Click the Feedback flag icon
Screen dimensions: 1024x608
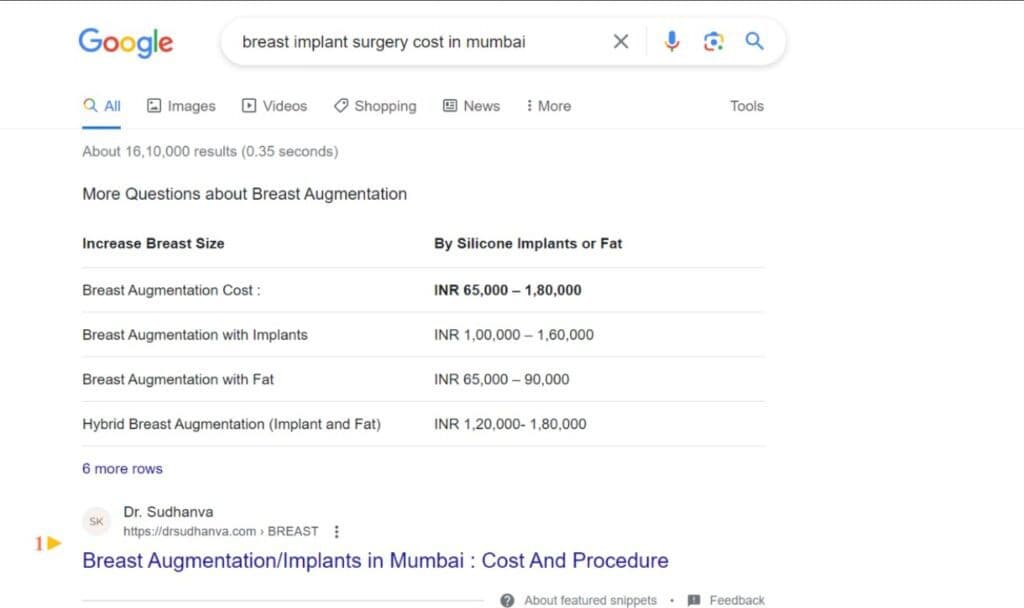tap(694, 600)
